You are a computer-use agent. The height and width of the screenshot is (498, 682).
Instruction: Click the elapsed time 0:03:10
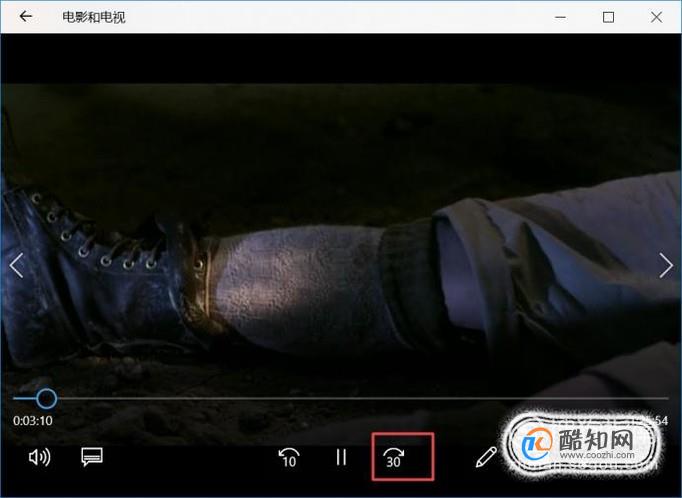pyautogui.click(x=33, y=421)
